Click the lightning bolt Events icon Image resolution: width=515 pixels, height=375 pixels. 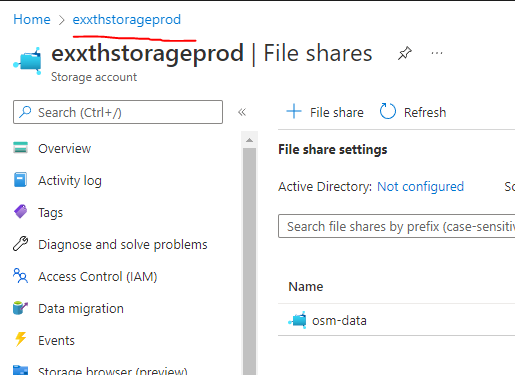(21, 339)
